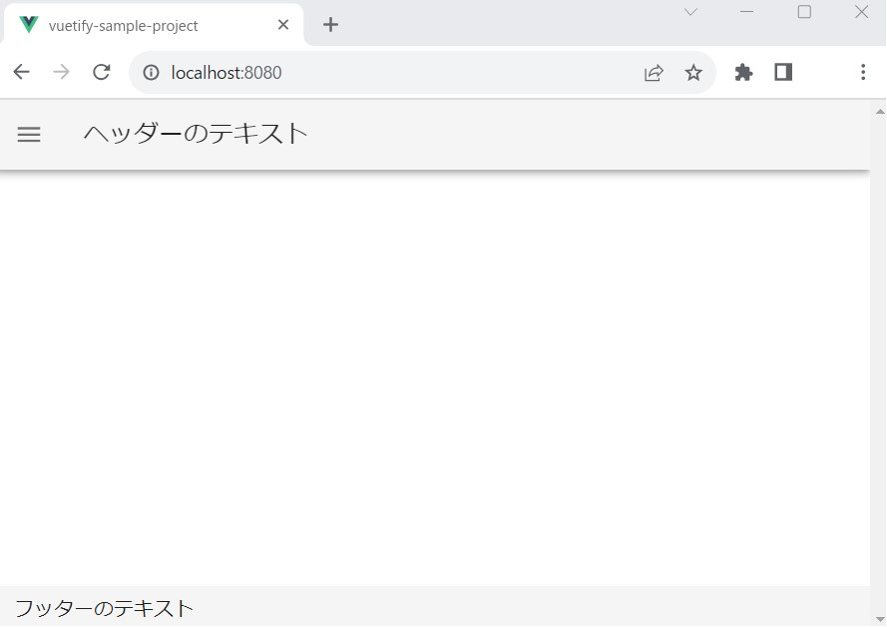Minimize the browser window
The width and height of the screenshot is (887, 627).
pyautogui.click(x=747, y=12)
